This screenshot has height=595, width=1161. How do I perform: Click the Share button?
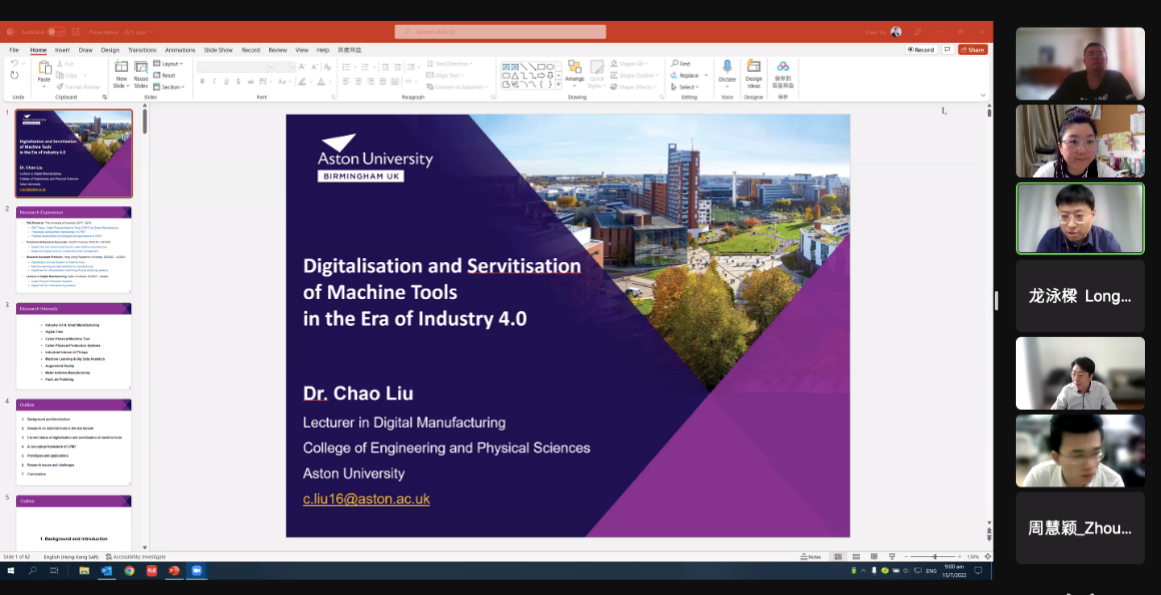(x=972, y=49)
